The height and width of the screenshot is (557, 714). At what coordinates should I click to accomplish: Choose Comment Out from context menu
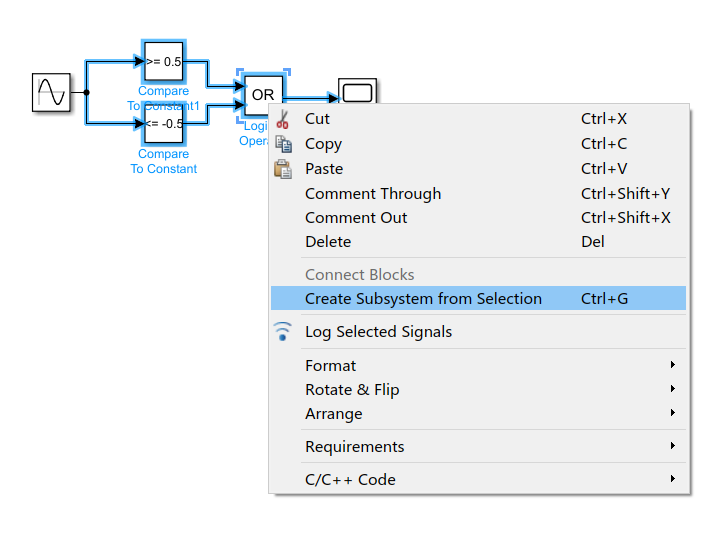[x=356, y=218]
